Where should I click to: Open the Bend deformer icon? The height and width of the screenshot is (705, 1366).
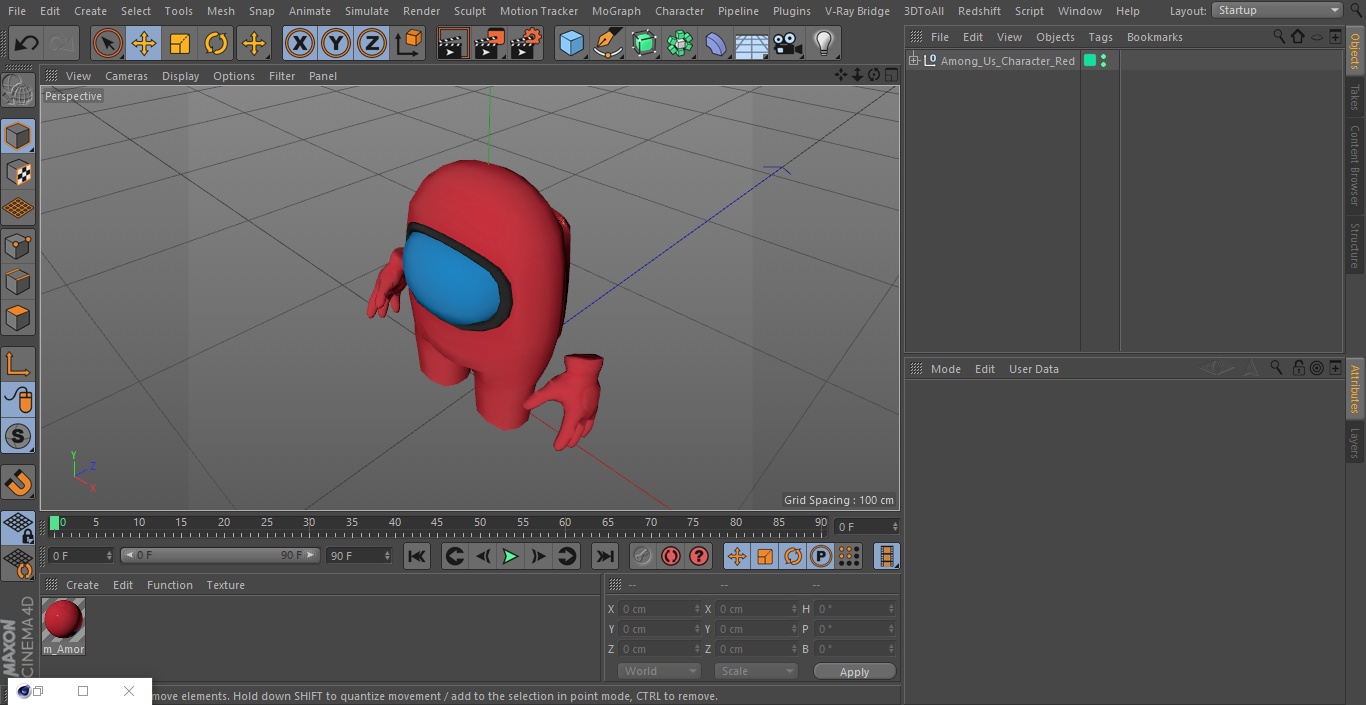(716, 43)
